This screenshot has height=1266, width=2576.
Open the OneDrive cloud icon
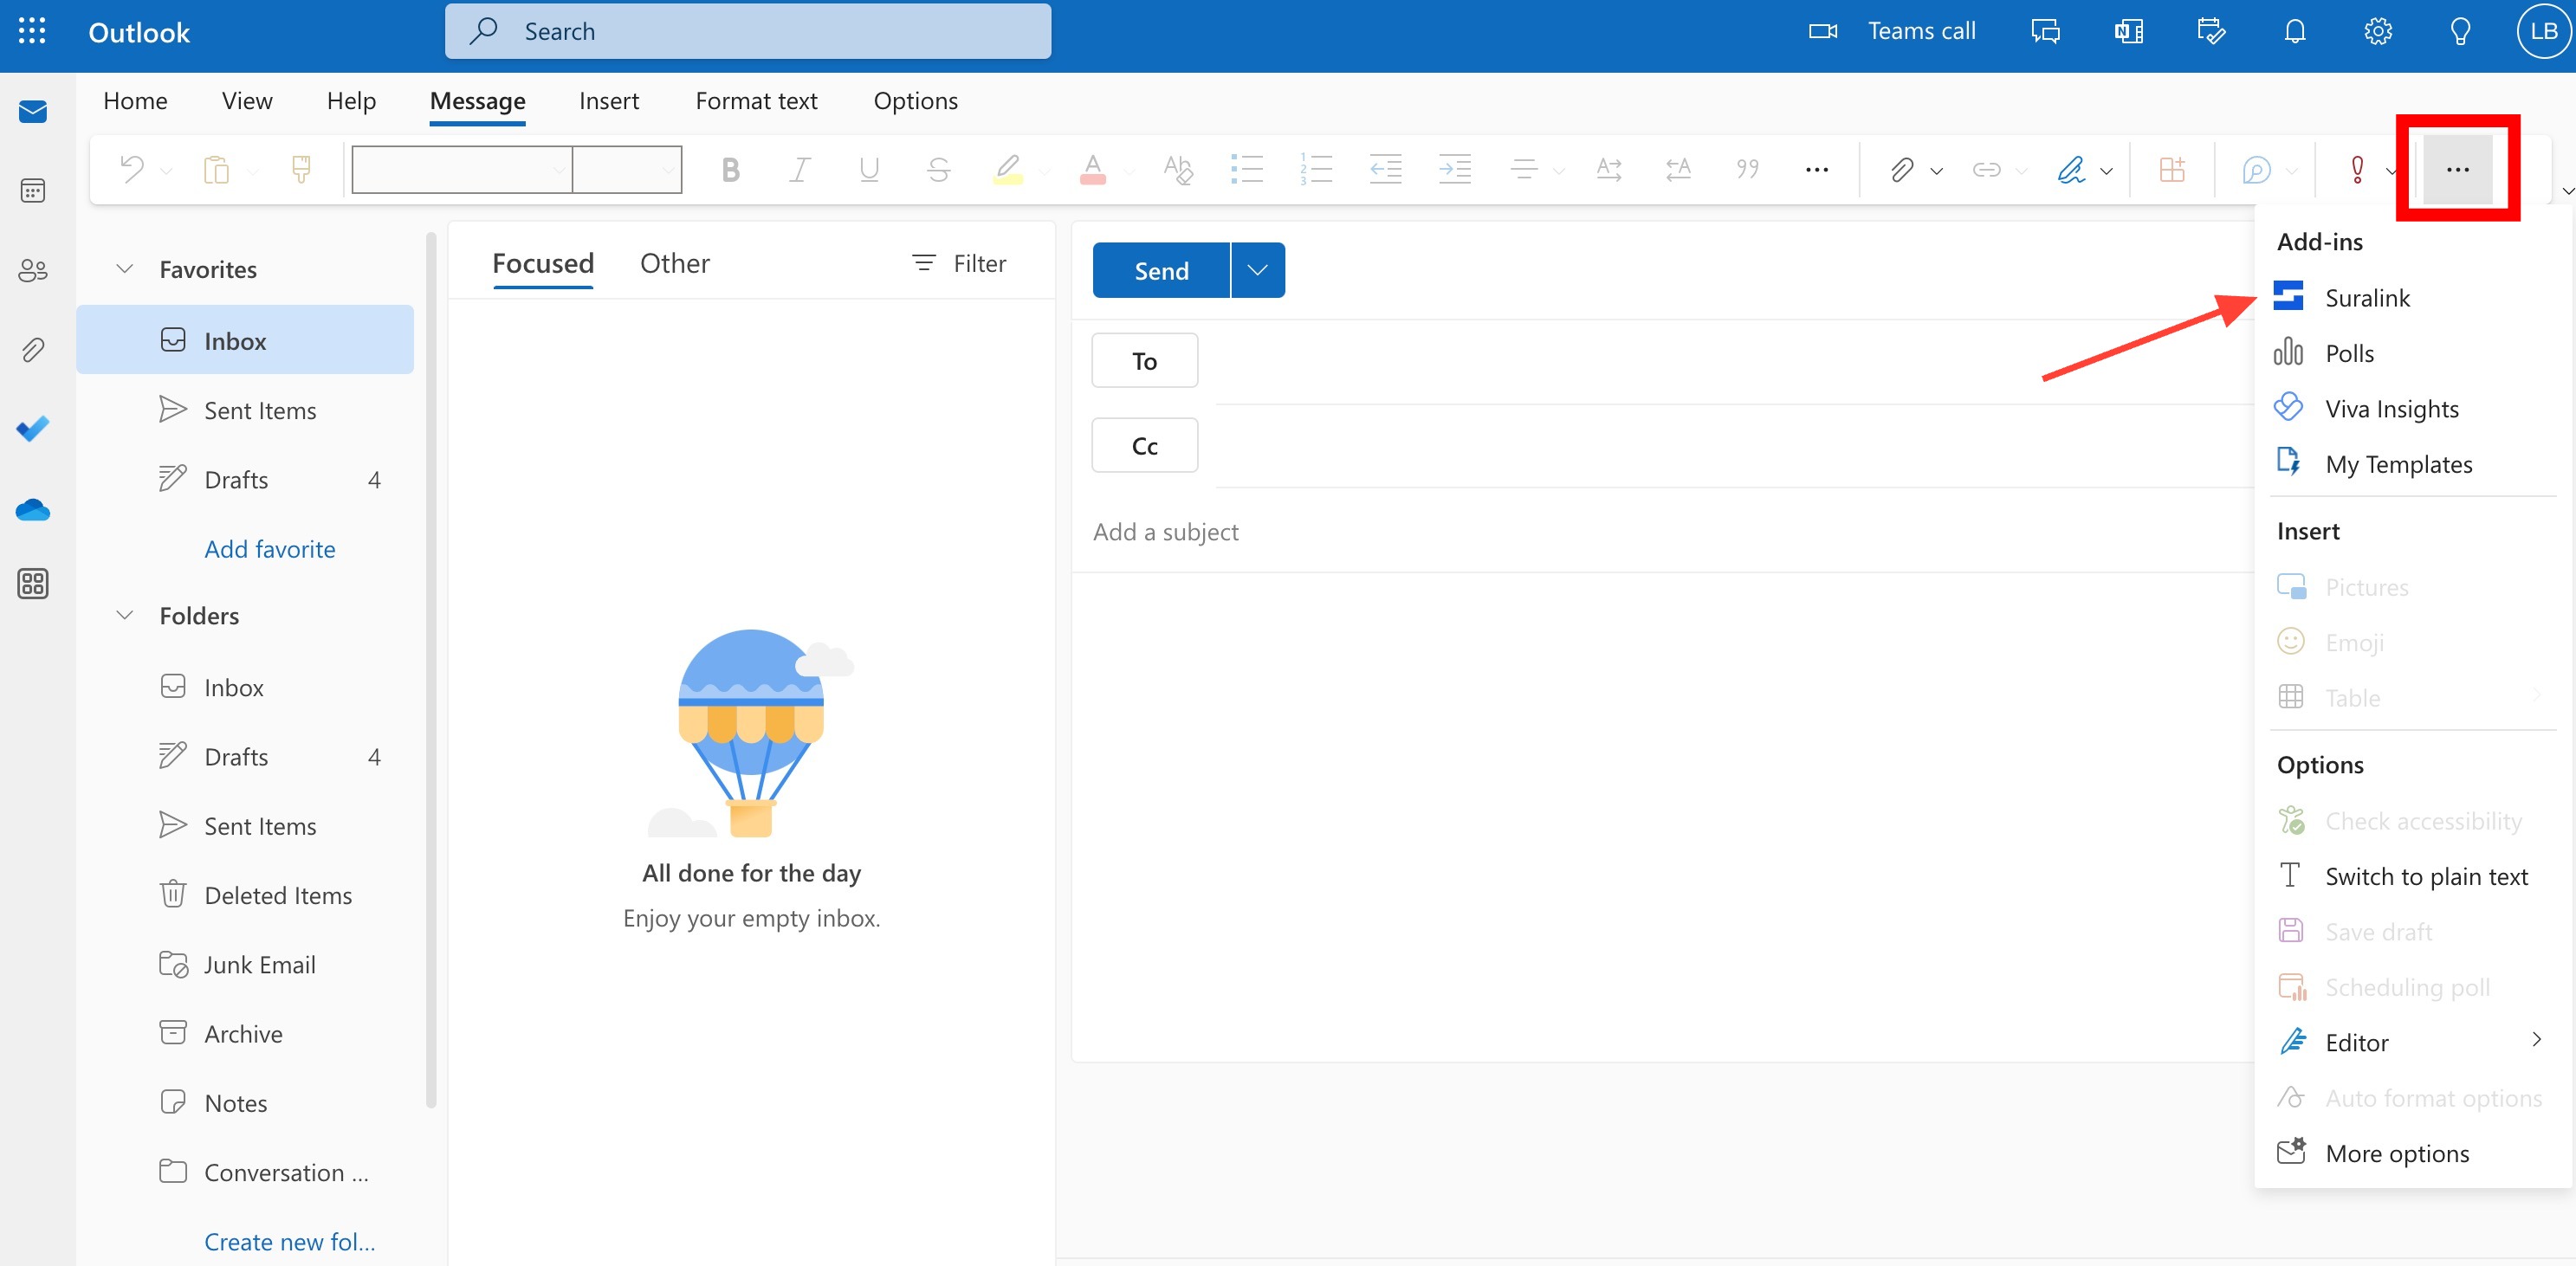(33, 509)
